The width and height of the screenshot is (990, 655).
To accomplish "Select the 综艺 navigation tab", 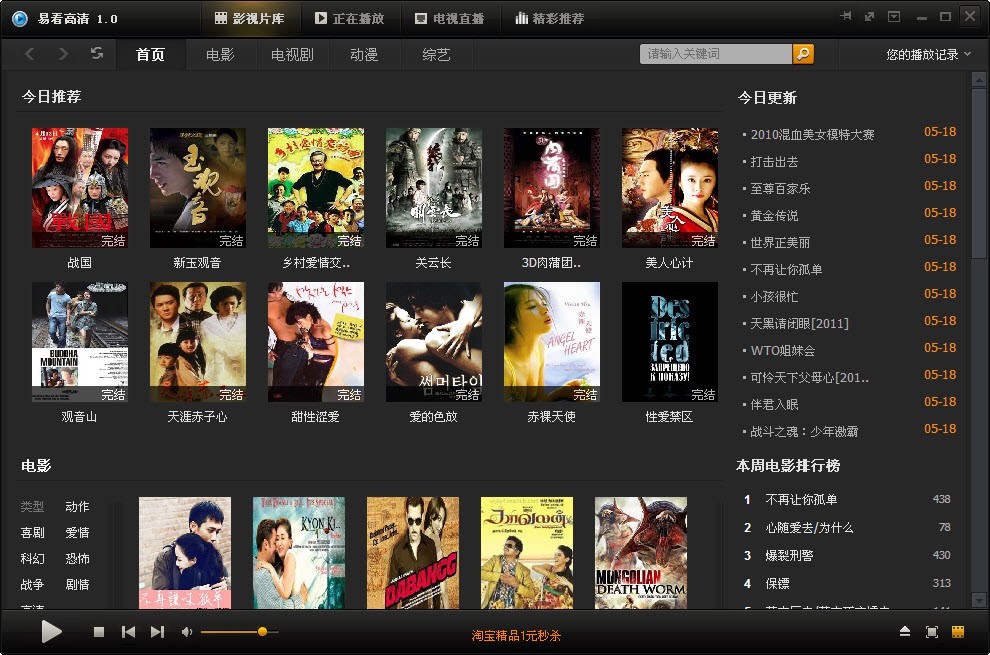I will 436,54.
